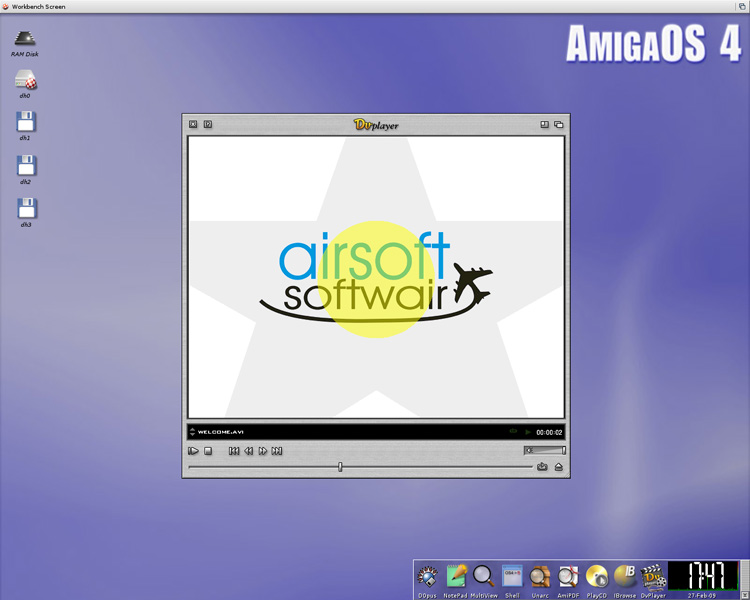
Task: Click the eject icon in DvPlayer
Action: 559,467
